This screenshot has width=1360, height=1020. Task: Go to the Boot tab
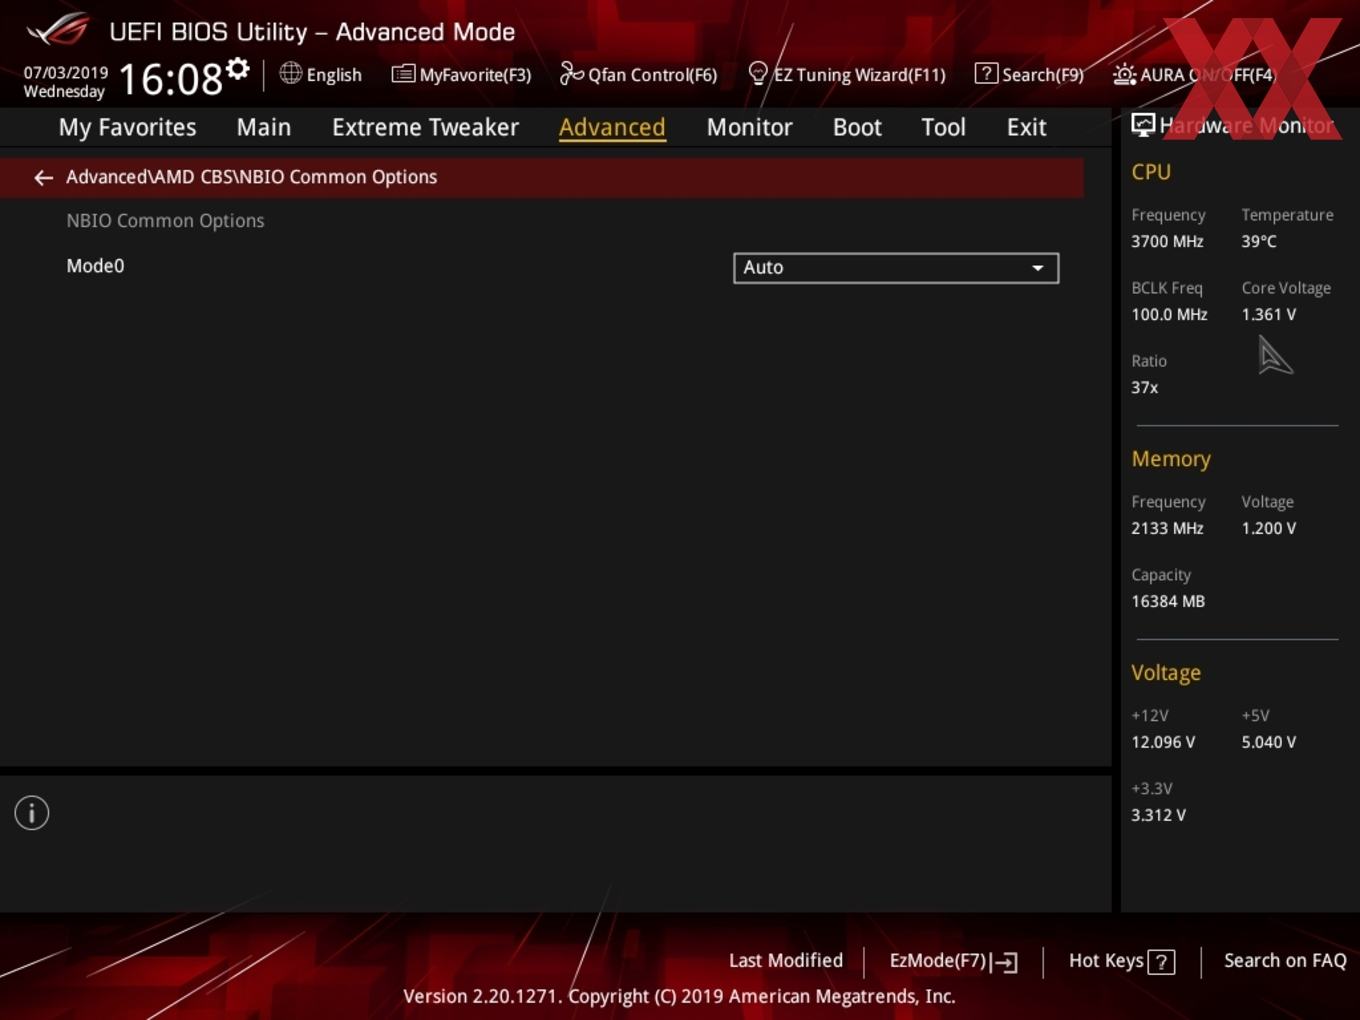click(x=857, y=127)
